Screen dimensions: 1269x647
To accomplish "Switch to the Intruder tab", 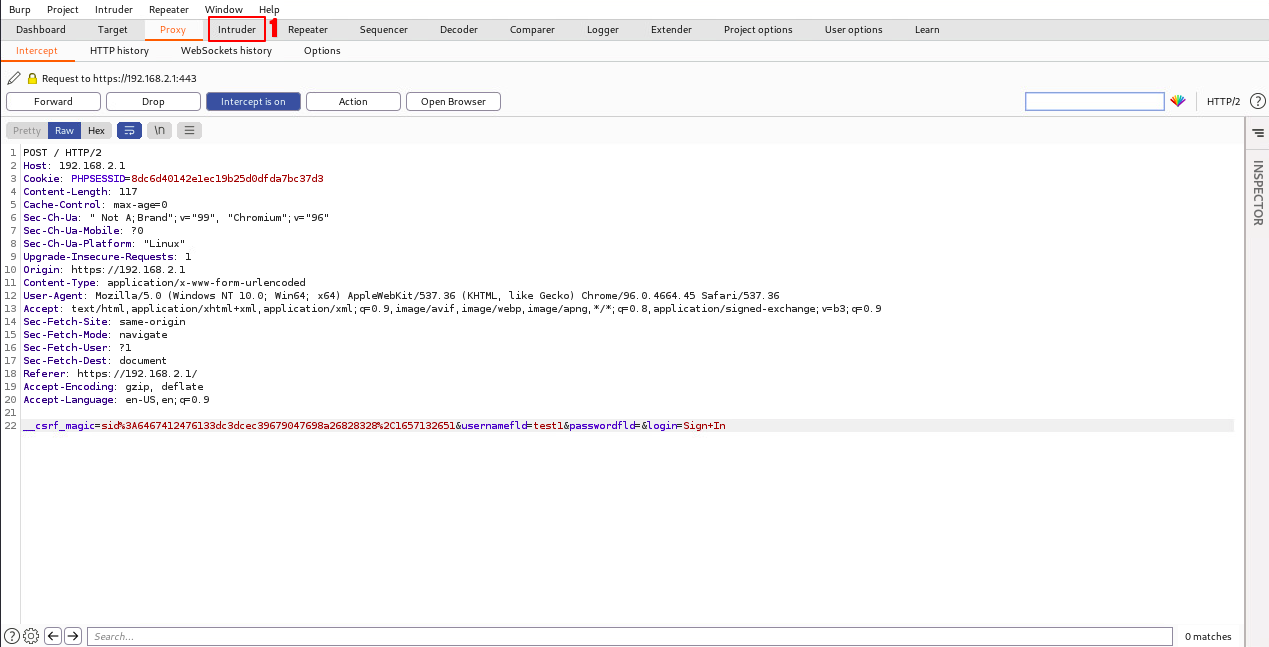I will pyautogui.click(x=237, y=30).
